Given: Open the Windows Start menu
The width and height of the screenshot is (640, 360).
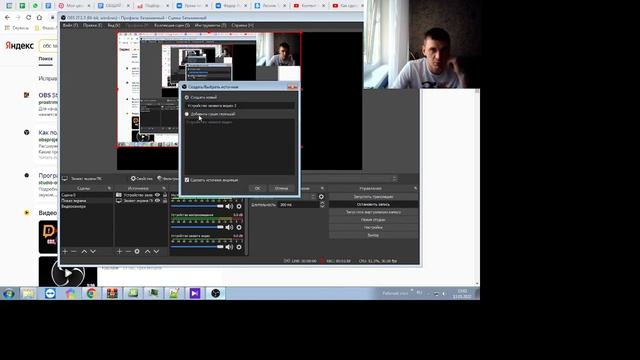Looking at the screenshot, I should tap(9, 293).
